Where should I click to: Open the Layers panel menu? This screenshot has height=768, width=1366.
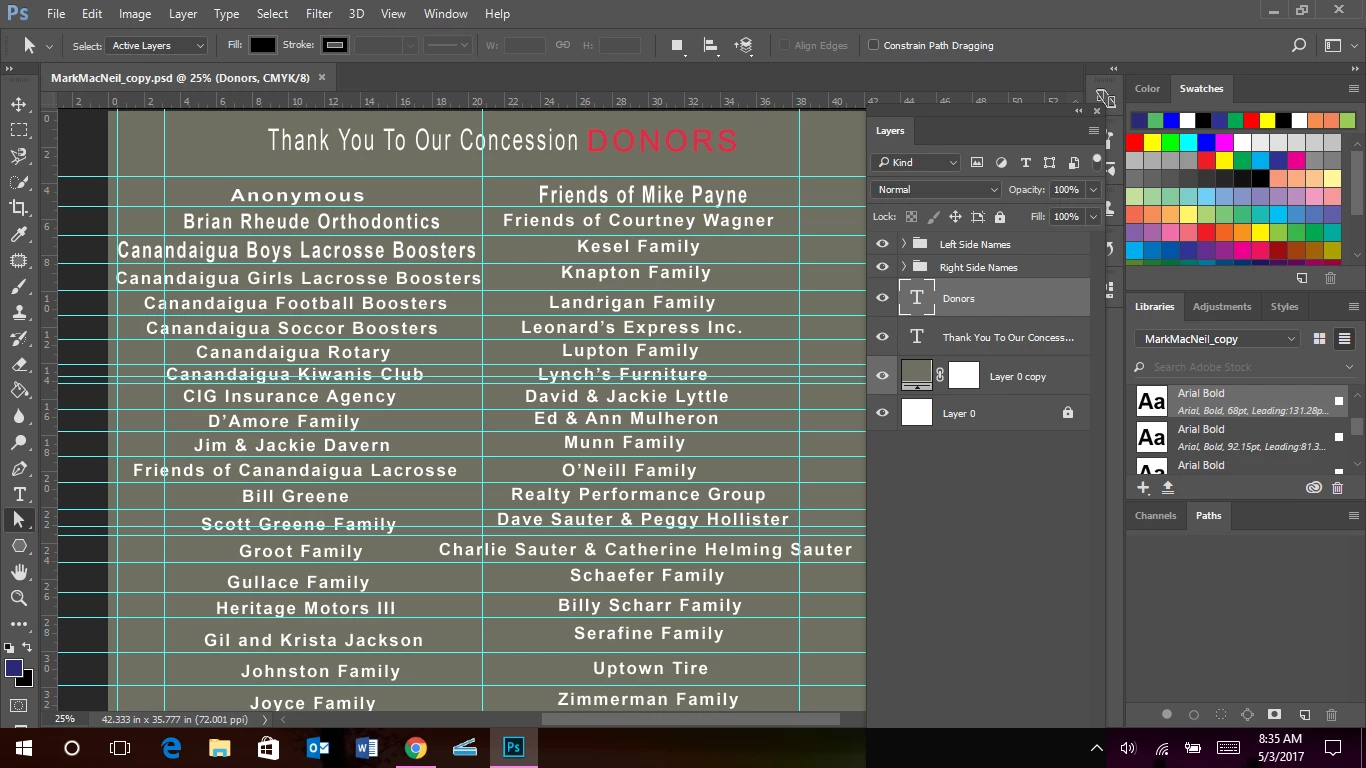[1093, 130]
